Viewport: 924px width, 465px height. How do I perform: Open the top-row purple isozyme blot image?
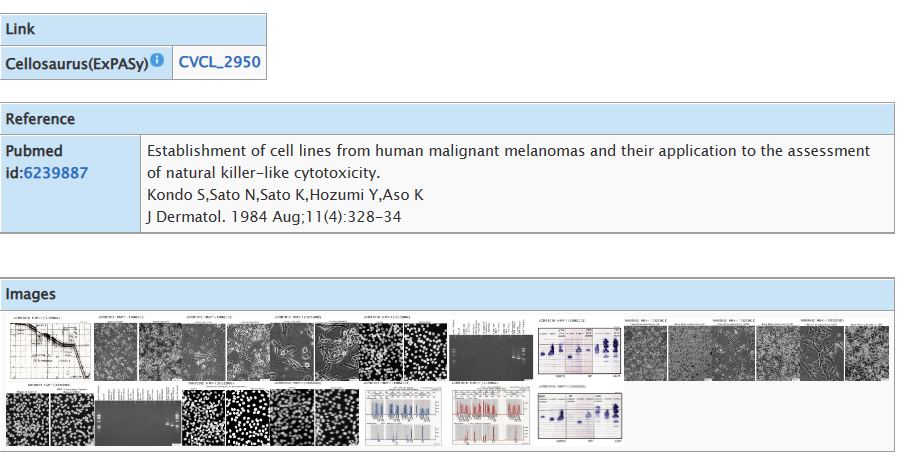point(580,349)
